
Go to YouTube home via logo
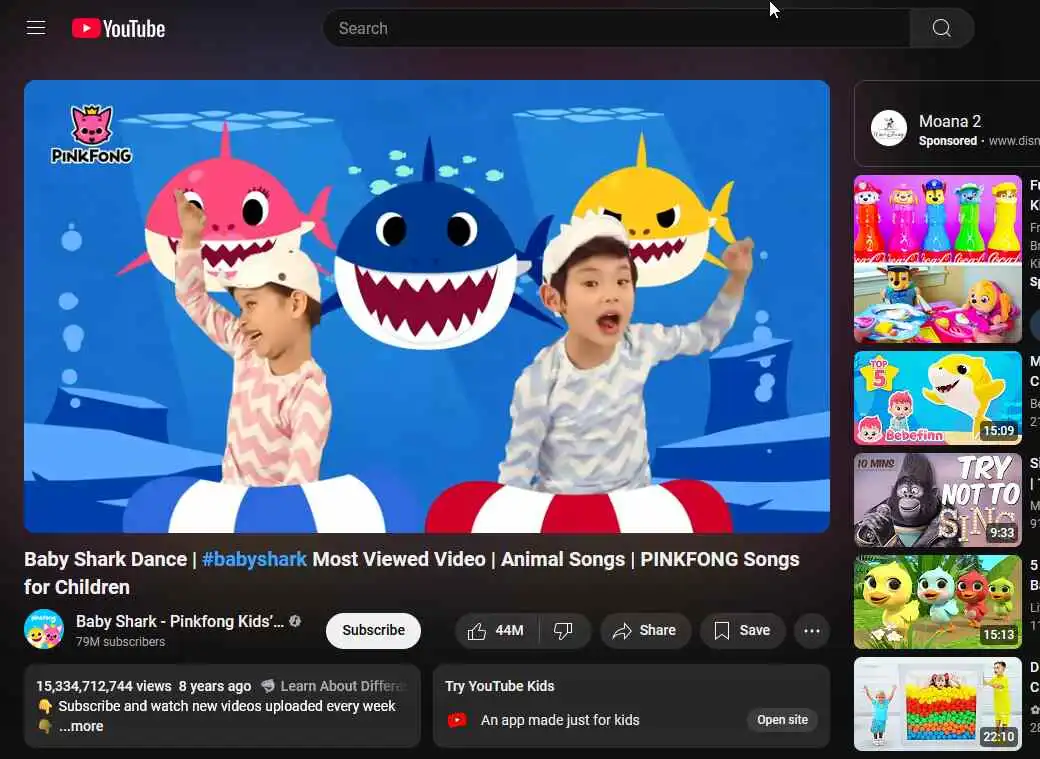(118, 29)
